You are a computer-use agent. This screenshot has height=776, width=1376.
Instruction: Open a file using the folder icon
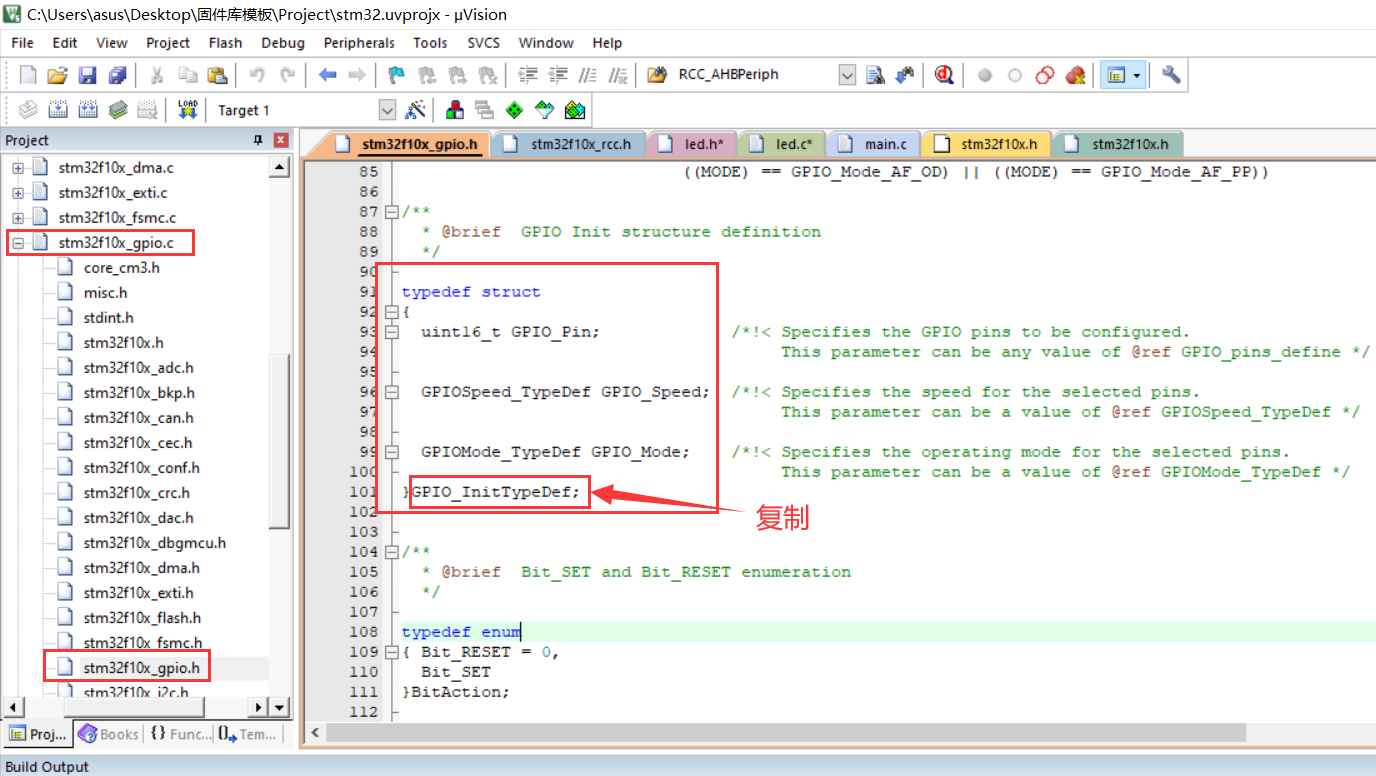[57, 75]
